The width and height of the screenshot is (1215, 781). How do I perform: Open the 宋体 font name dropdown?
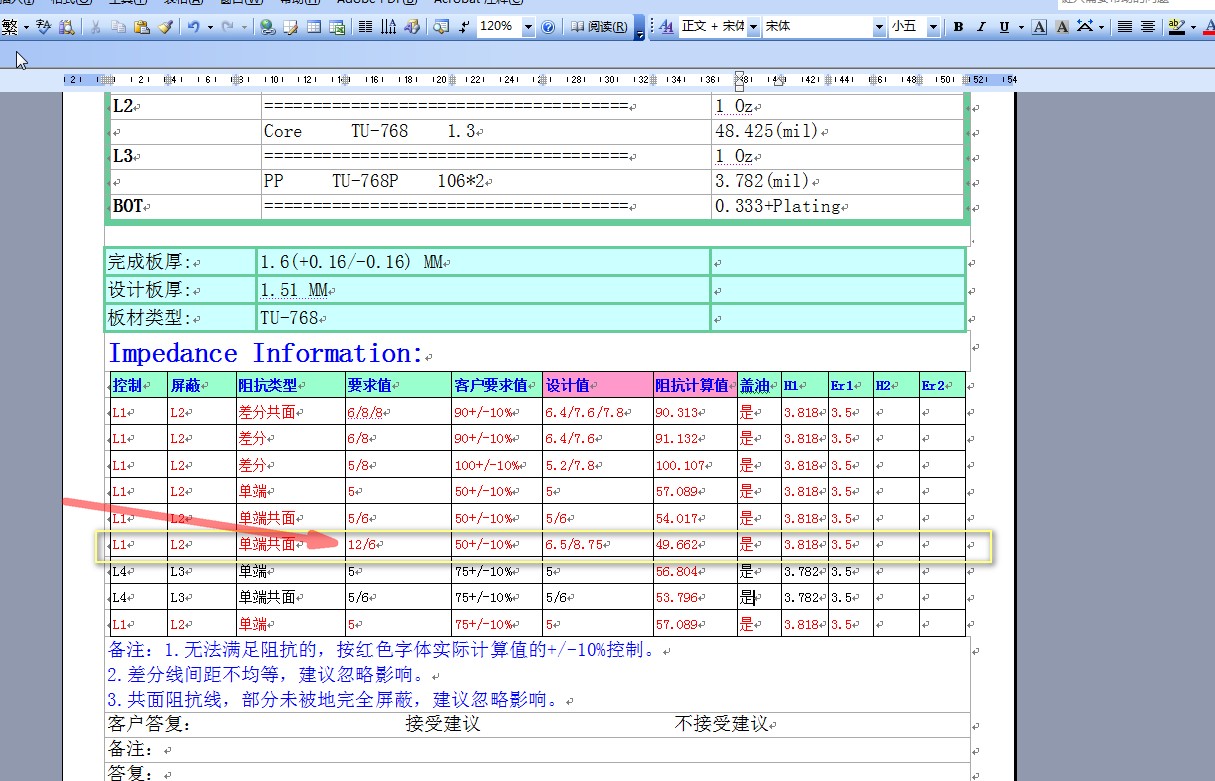coord(879,27)
